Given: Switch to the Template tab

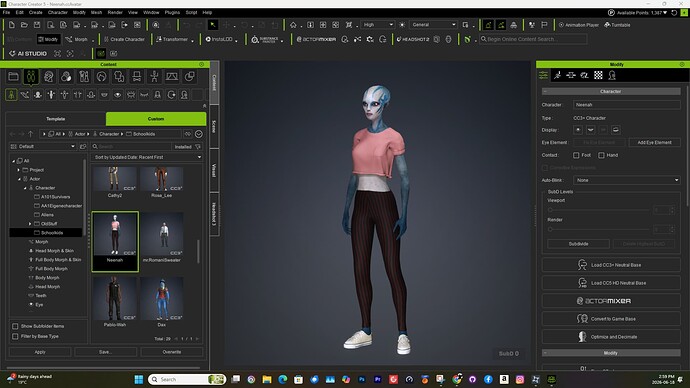Looking at the screenshot, I should 55,119.
